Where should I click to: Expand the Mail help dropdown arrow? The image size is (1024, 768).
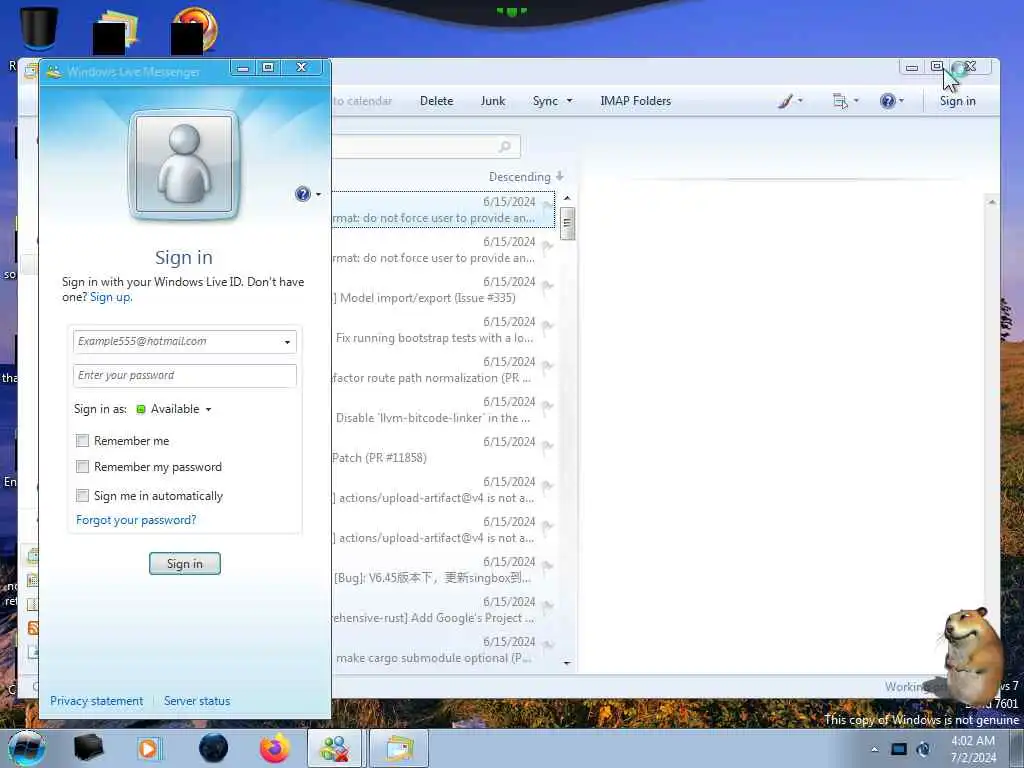tap(901, 101)
